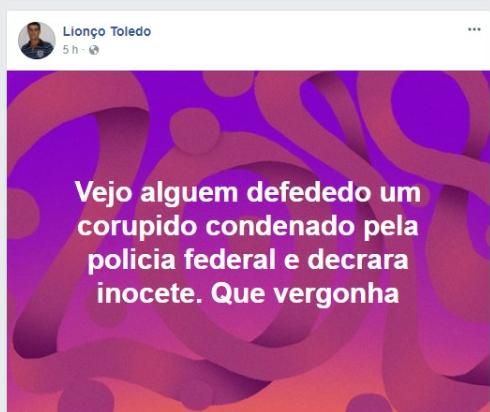Open the three-dot post options menu
The height and width of the screenshot is (412, 490).
tap(474, 29)
